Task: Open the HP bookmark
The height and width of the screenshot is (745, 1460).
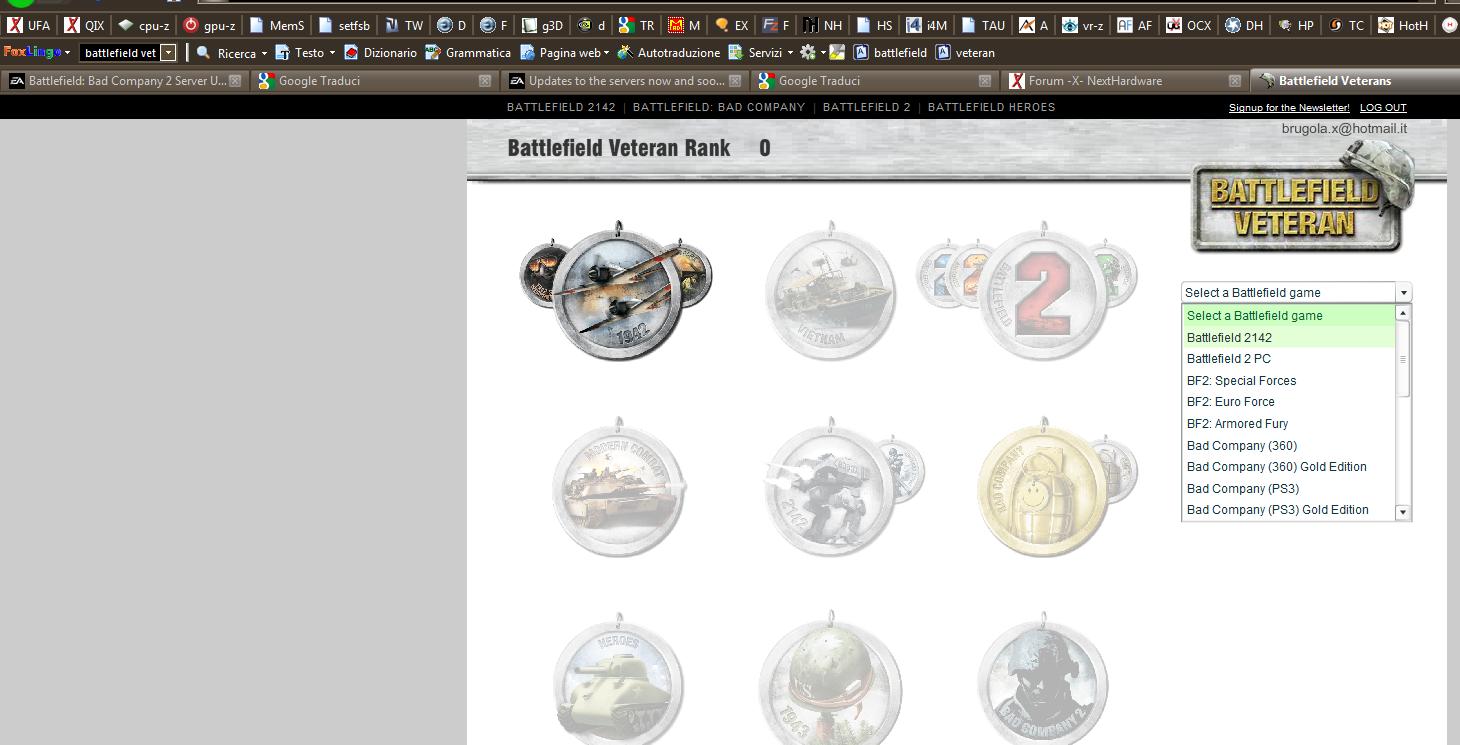Action: [1295, 25]
